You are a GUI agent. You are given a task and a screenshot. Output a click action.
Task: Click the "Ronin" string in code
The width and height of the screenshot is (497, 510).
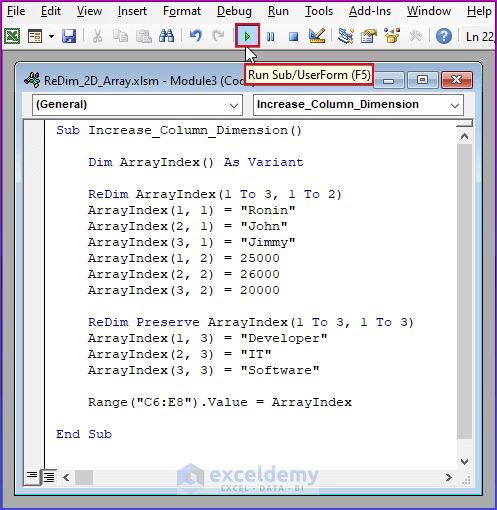[268, 210]
